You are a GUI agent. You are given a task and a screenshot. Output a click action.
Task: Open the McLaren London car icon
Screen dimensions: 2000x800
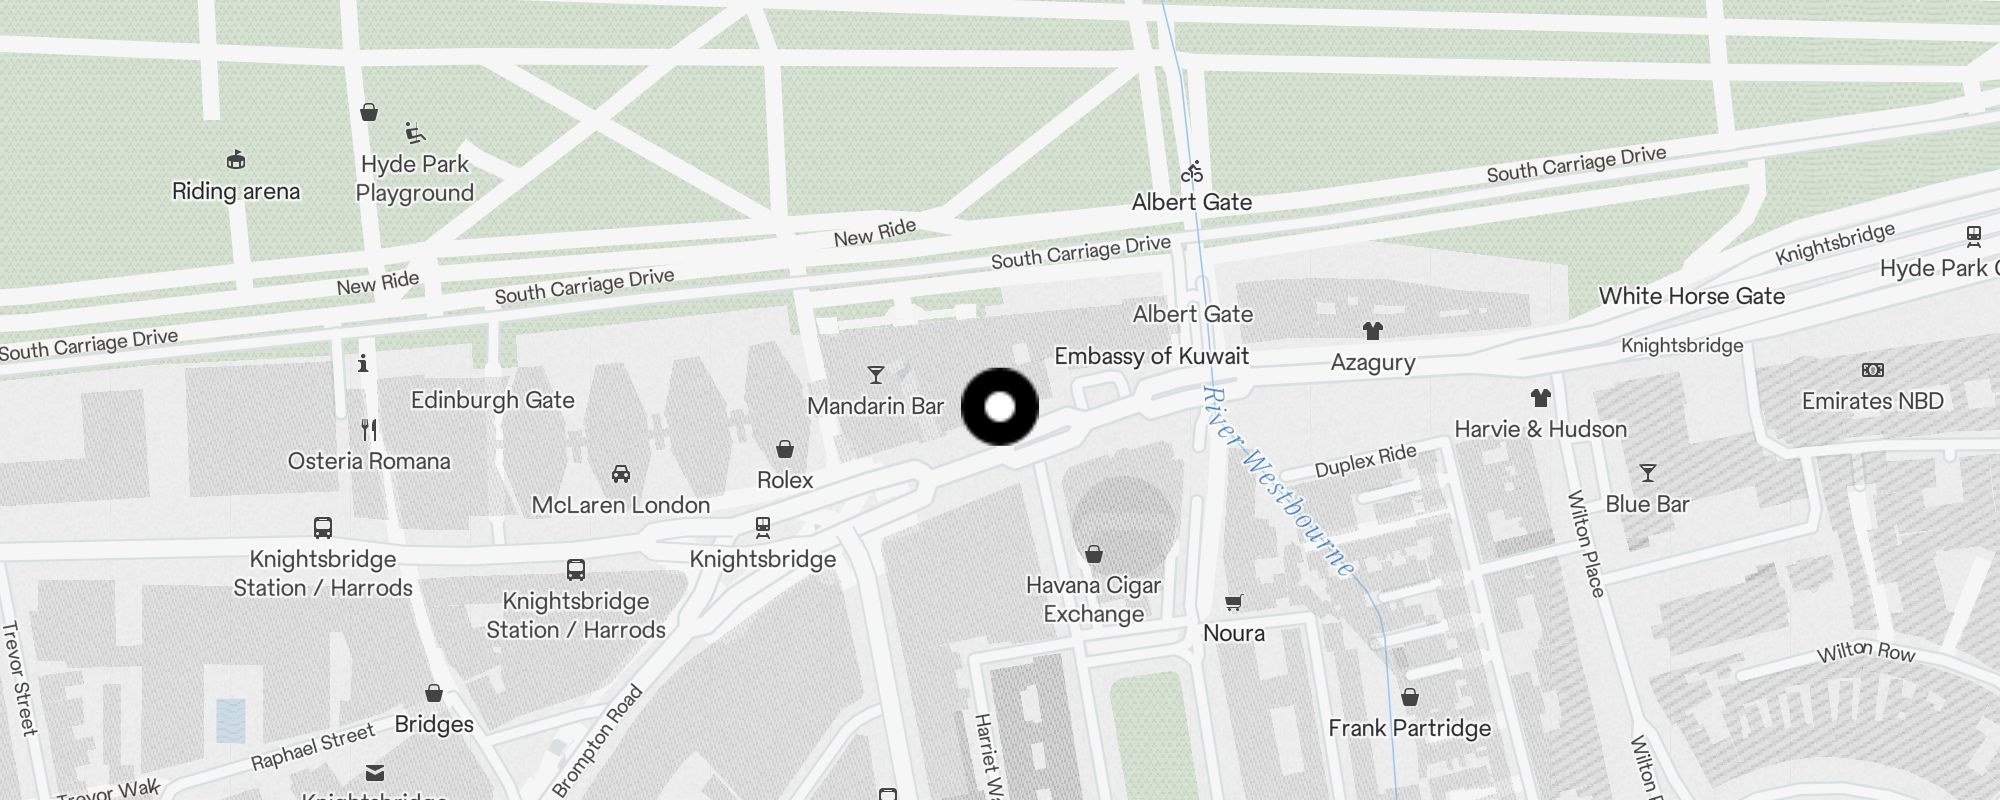pos(620,473)
